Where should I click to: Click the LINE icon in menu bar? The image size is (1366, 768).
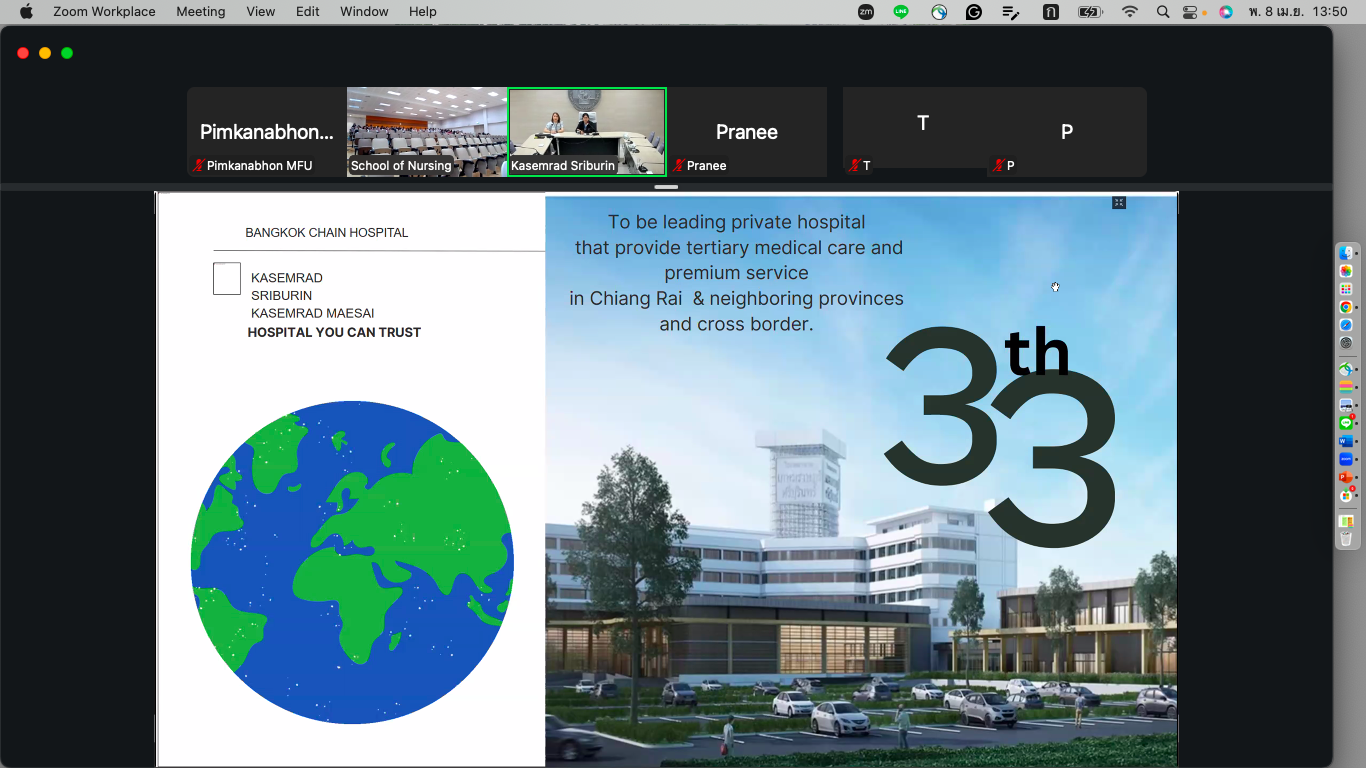[901, 12]
